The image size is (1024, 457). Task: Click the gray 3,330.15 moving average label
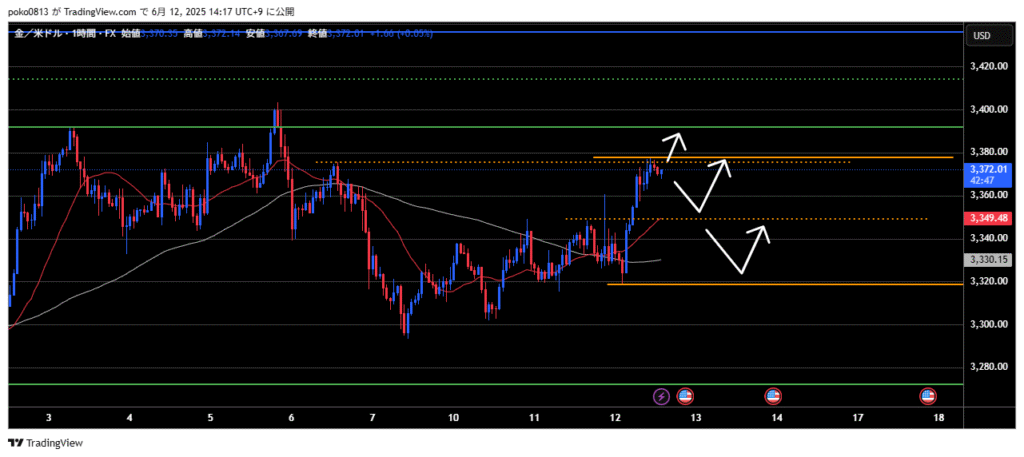point(987,260)
